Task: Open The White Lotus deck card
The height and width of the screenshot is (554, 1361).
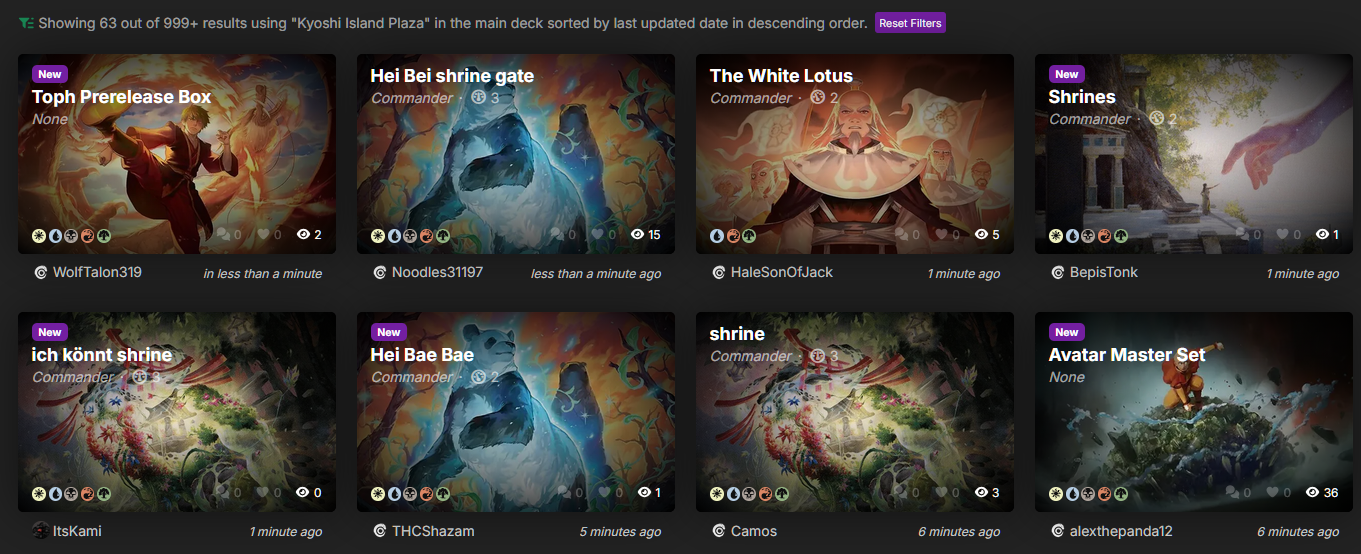Action: click(781, 76)
